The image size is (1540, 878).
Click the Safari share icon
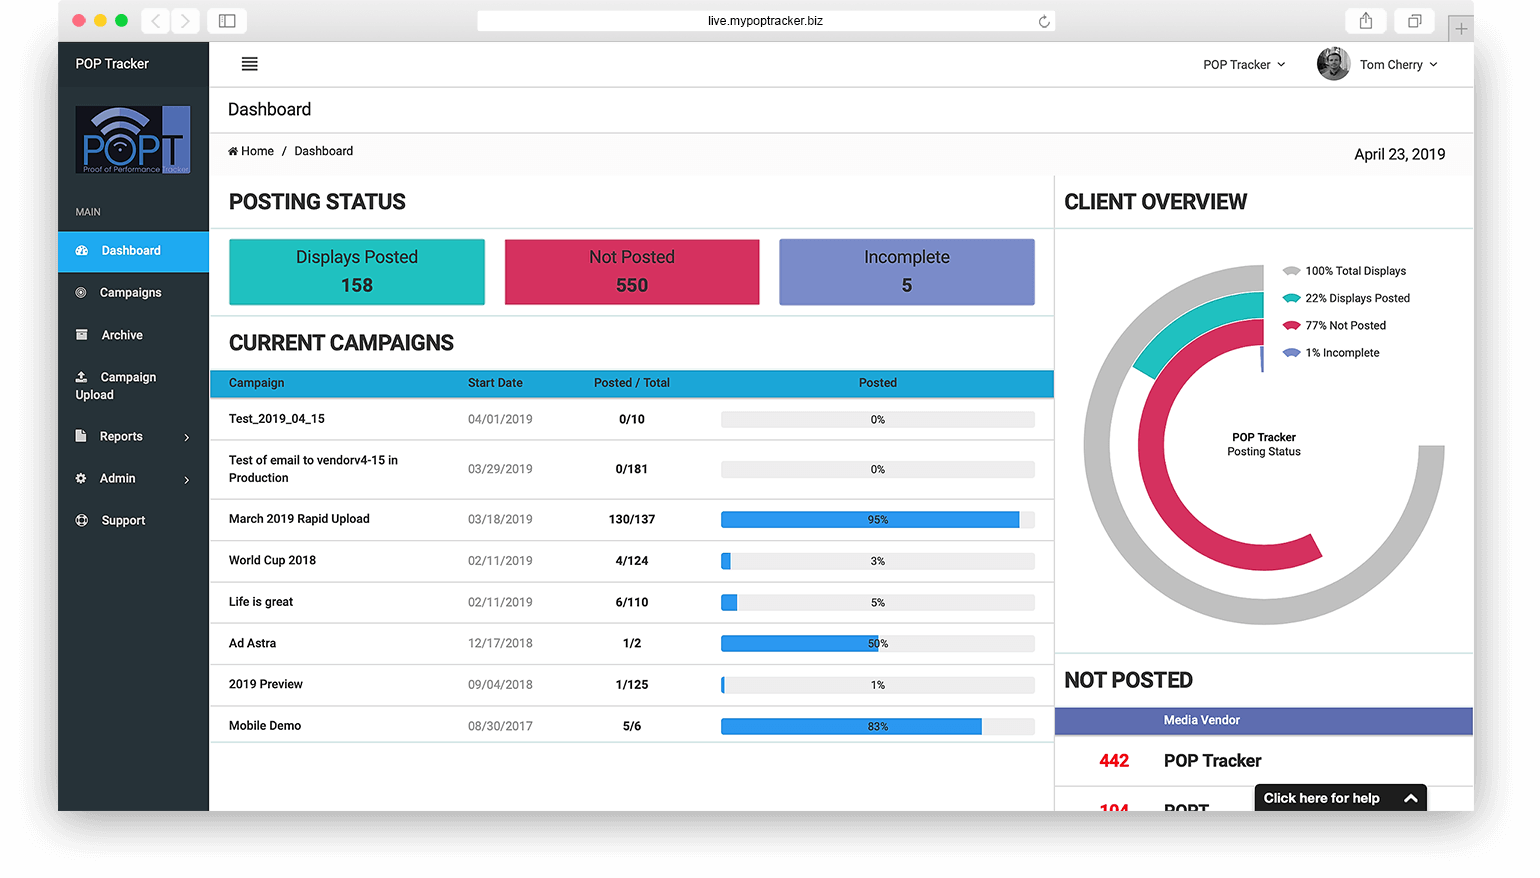[x=1366, y=21]
